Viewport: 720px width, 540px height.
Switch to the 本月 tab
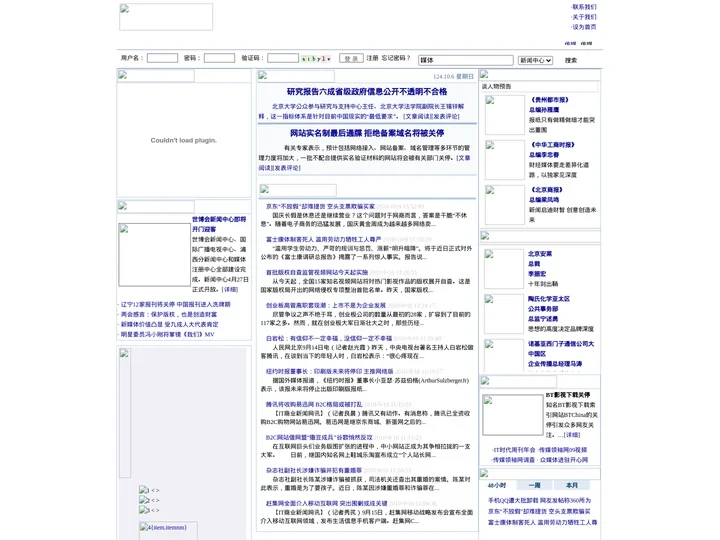[572, 485]
